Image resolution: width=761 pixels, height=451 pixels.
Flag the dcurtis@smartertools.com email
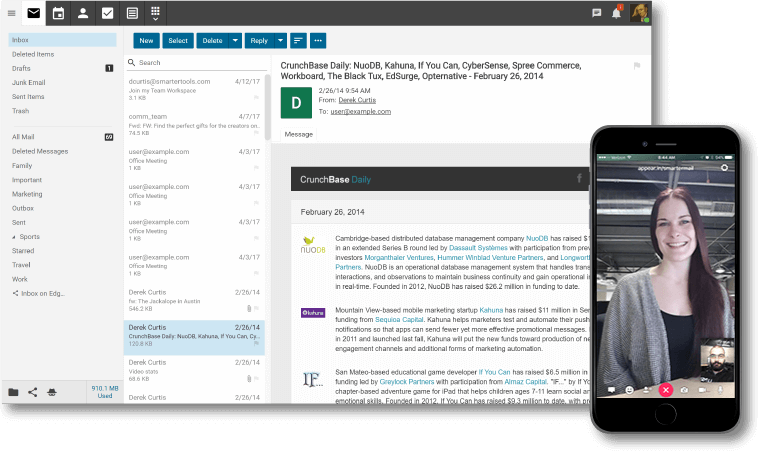pyautogui.click(x=256, y=98)
